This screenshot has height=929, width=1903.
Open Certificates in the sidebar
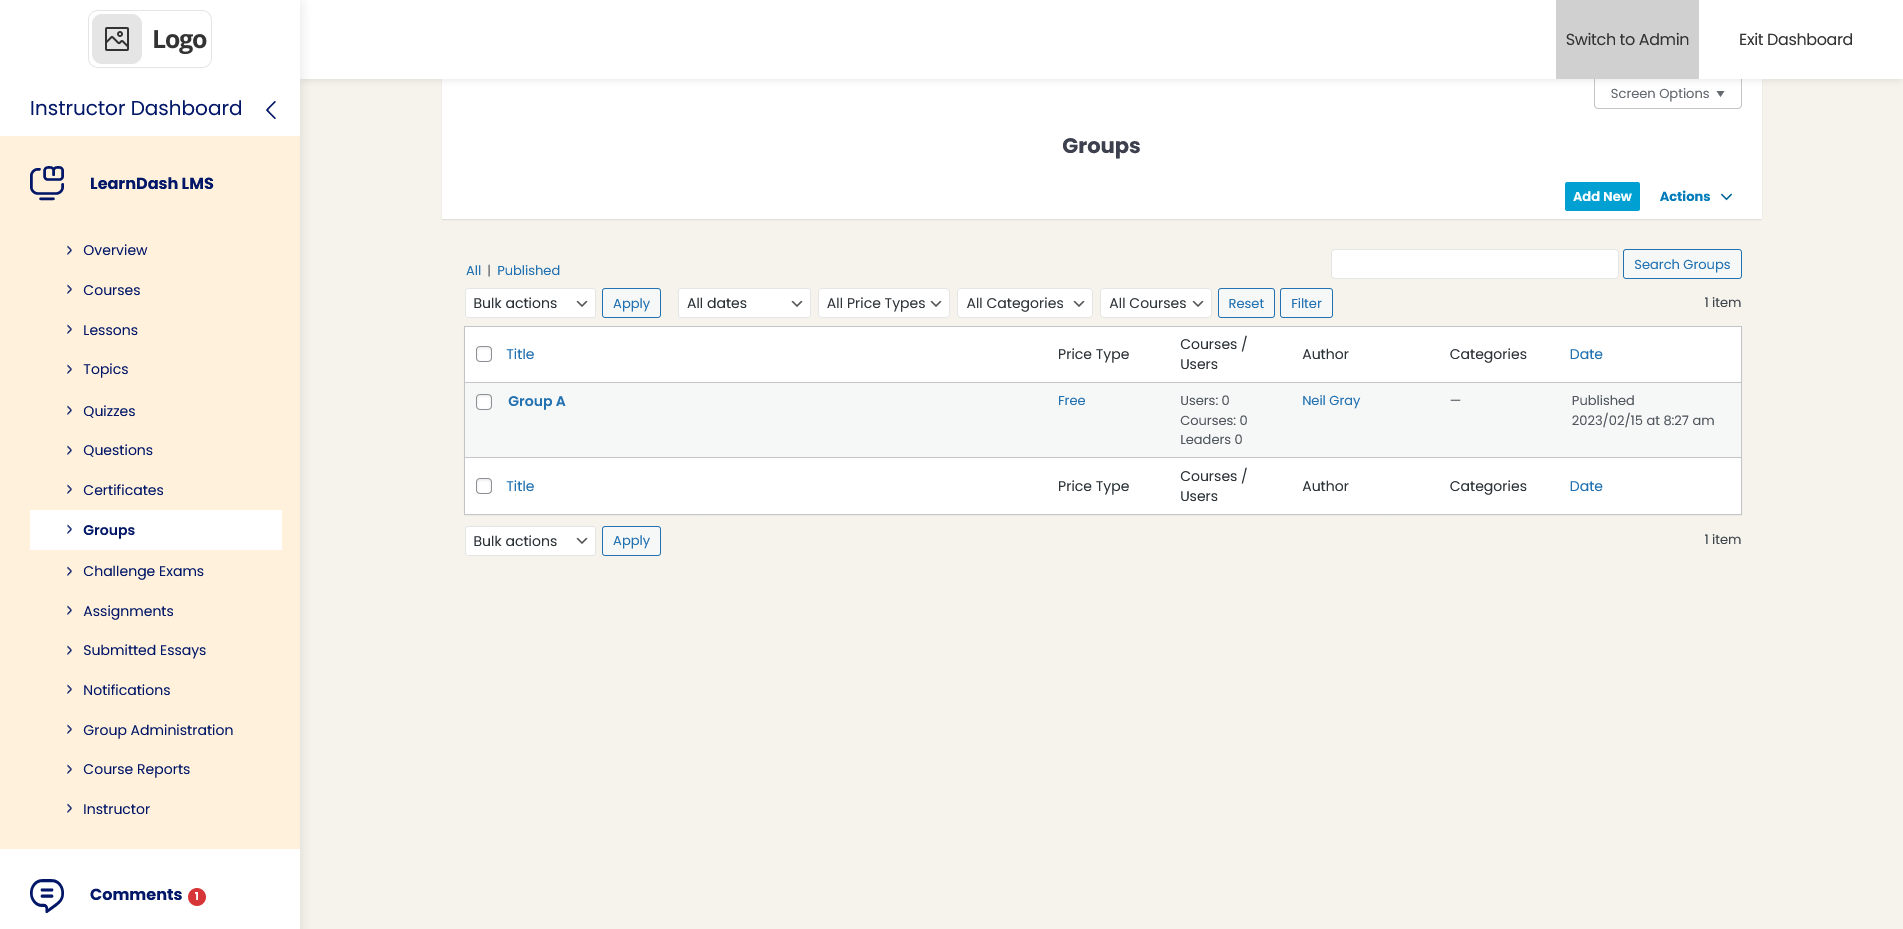coord(123,490)
